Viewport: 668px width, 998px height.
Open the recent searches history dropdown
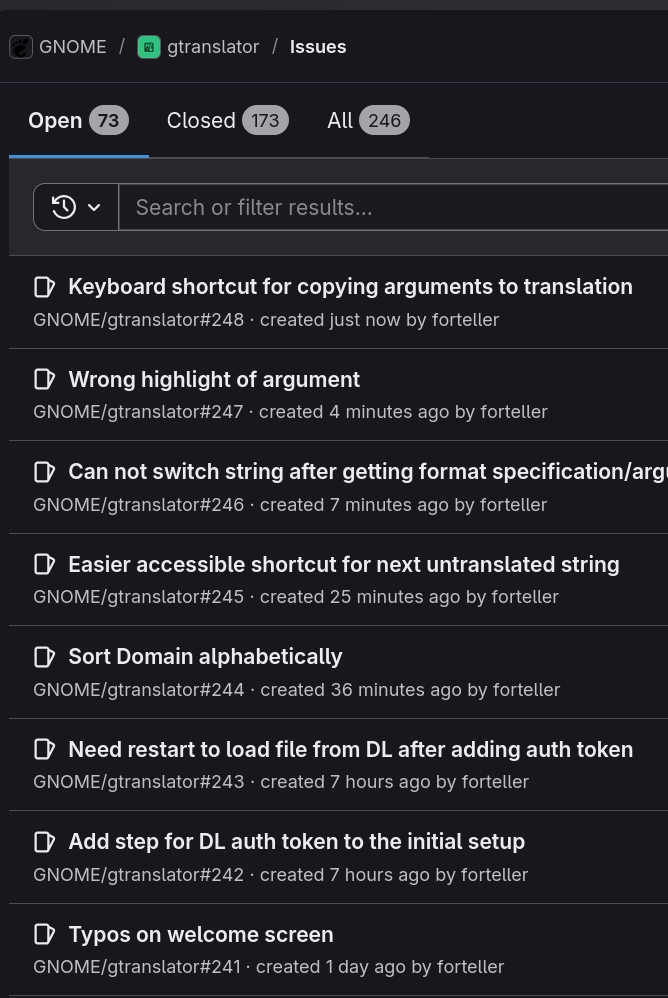76,207
